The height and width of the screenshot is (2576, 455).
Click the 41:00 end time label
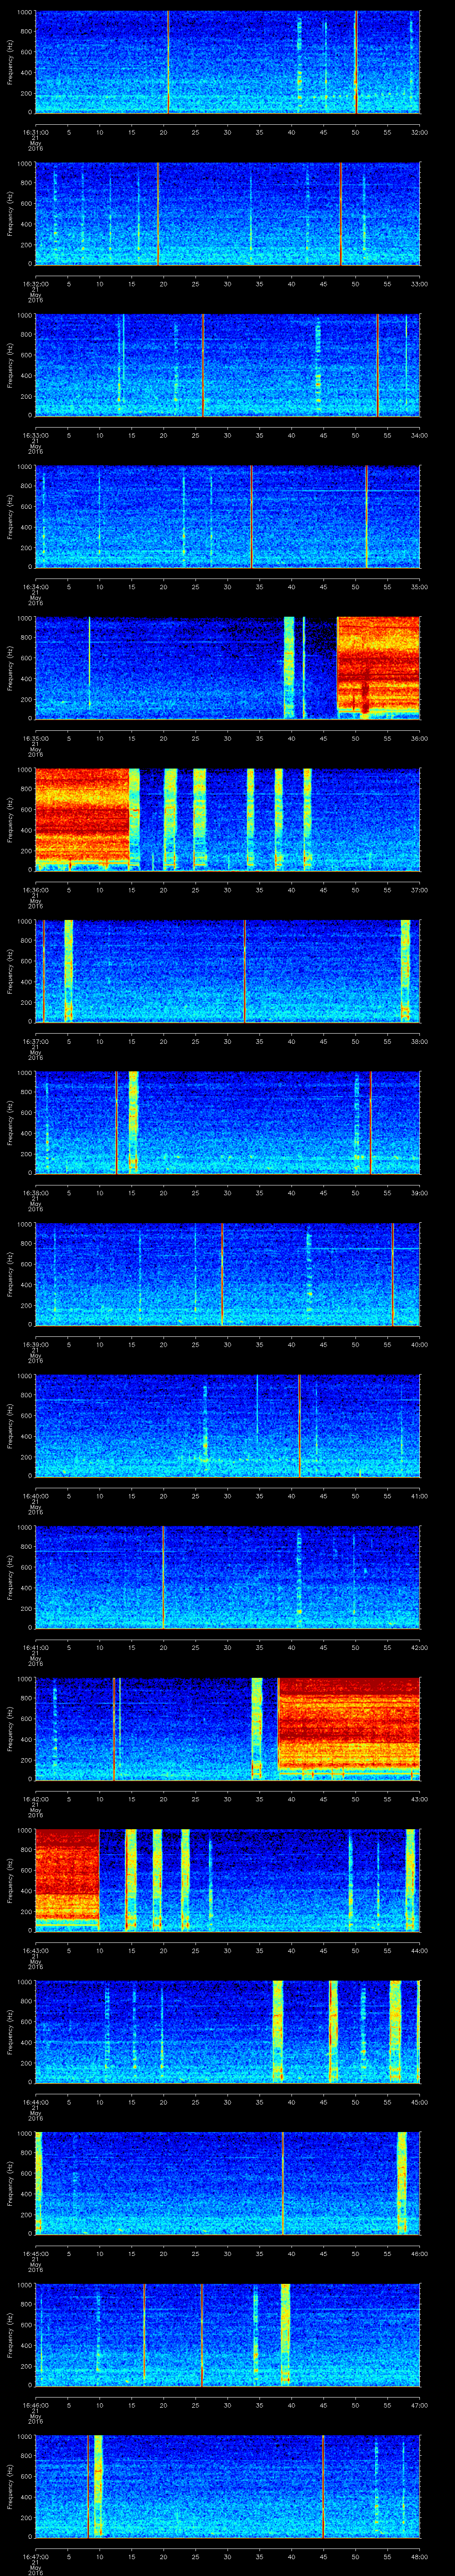[419, 1495]
